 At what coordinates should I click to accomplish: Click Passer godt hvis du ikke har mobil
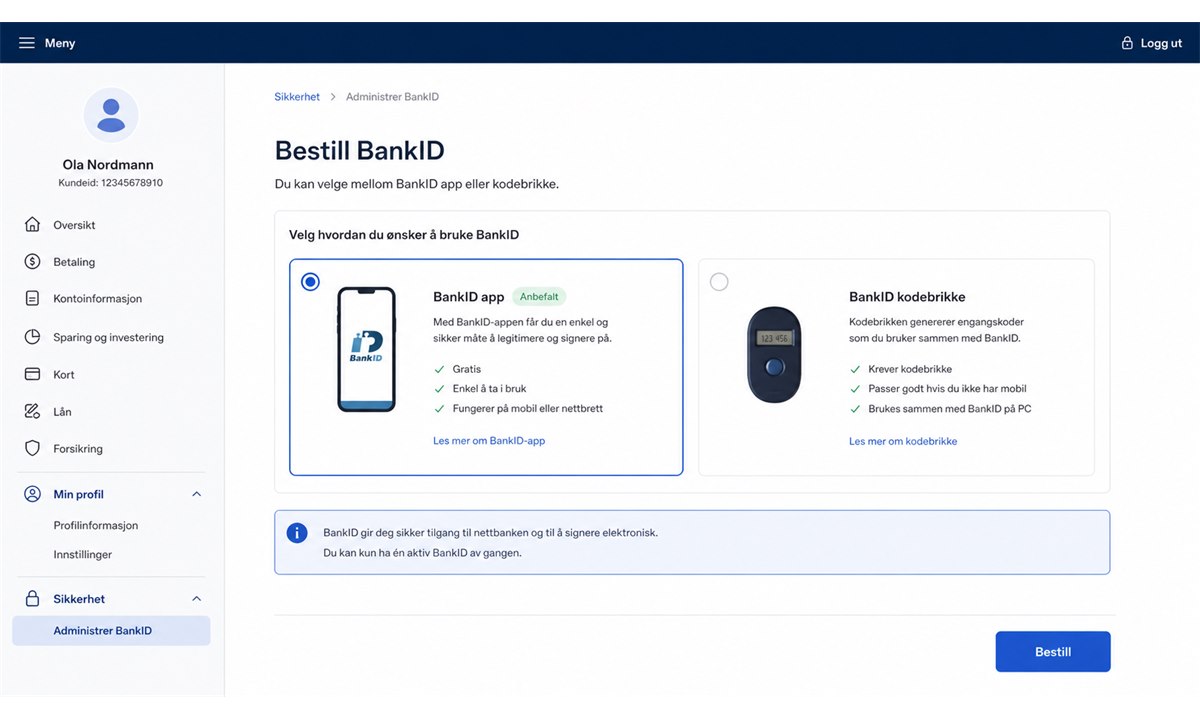point(947,389)
